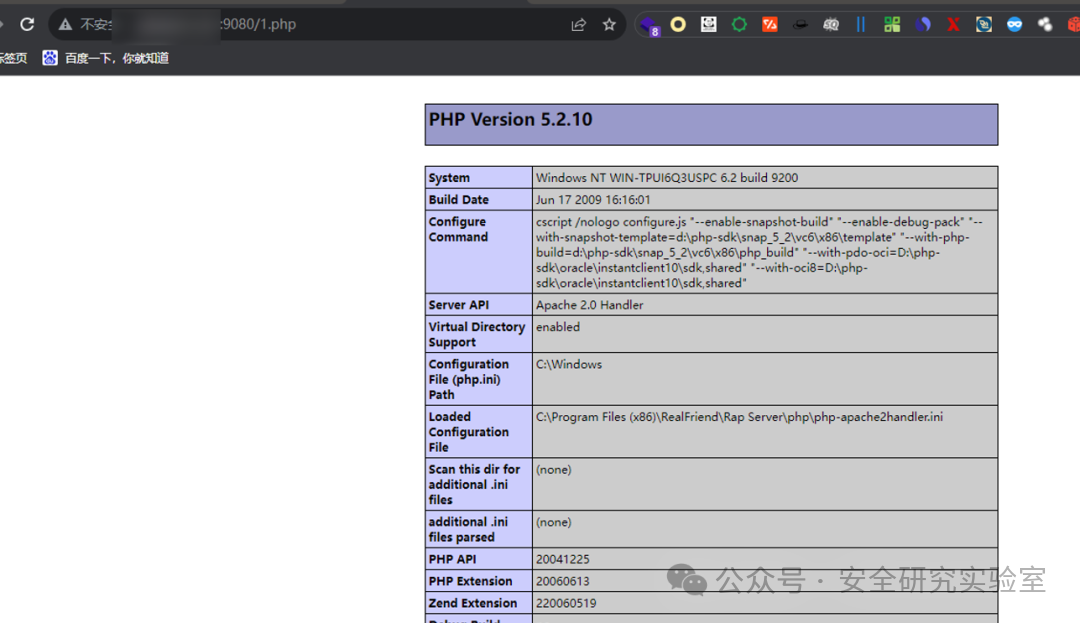Click the blue masked face extension icon
1080x623 pixels.
[1015, 25]
